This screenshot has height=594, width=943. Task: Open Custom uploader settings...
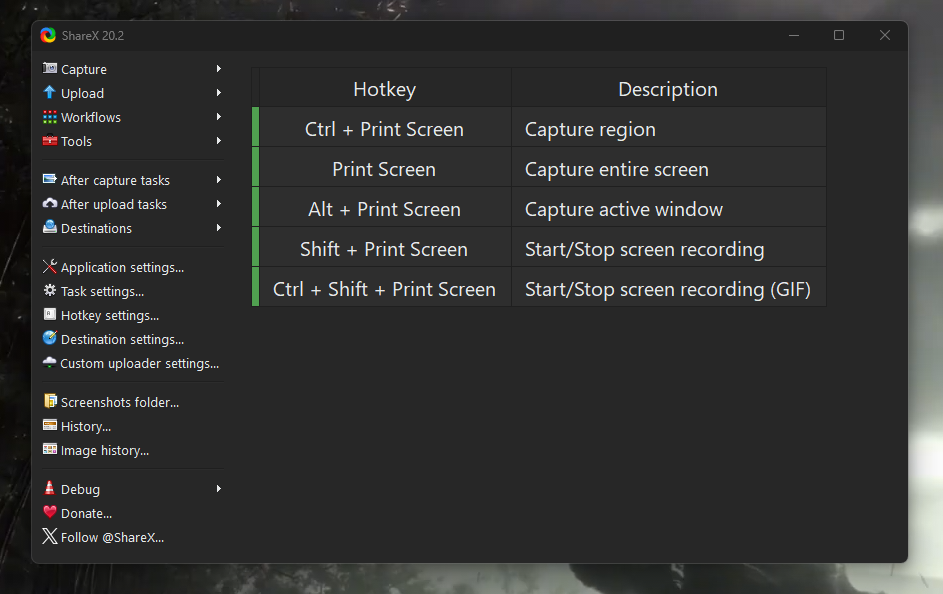pyautogui.click(x=132, y=363)
